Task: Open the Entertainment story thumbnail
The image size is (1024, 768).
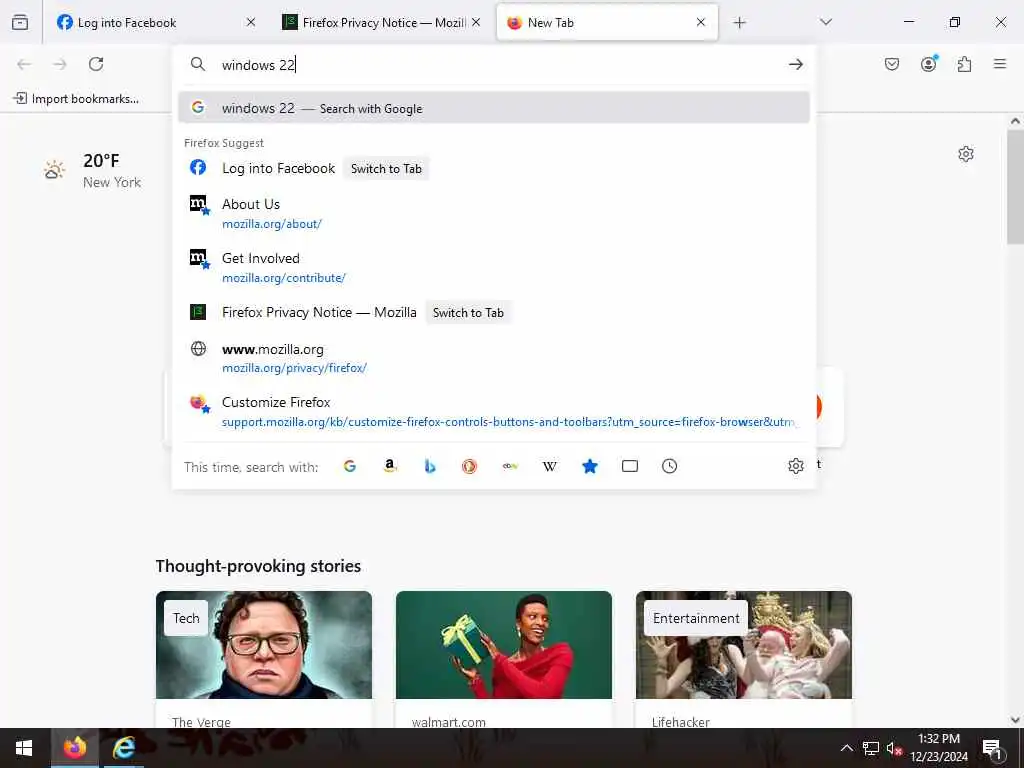Action: click(744, 645)
